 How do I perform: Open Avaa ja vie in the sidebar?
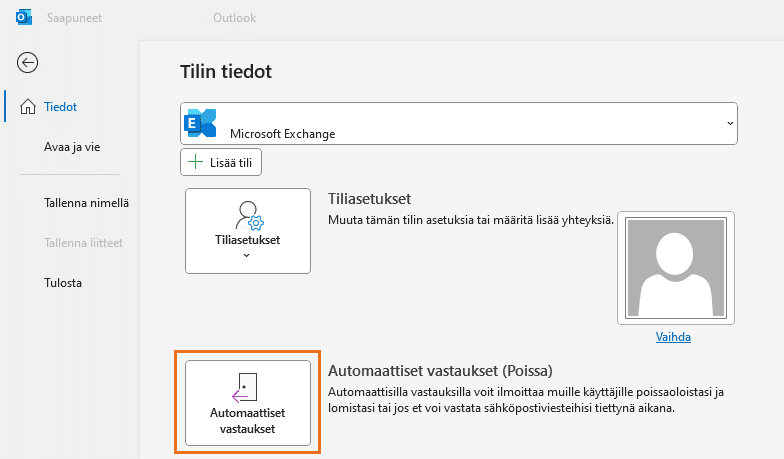pos(72,147)
